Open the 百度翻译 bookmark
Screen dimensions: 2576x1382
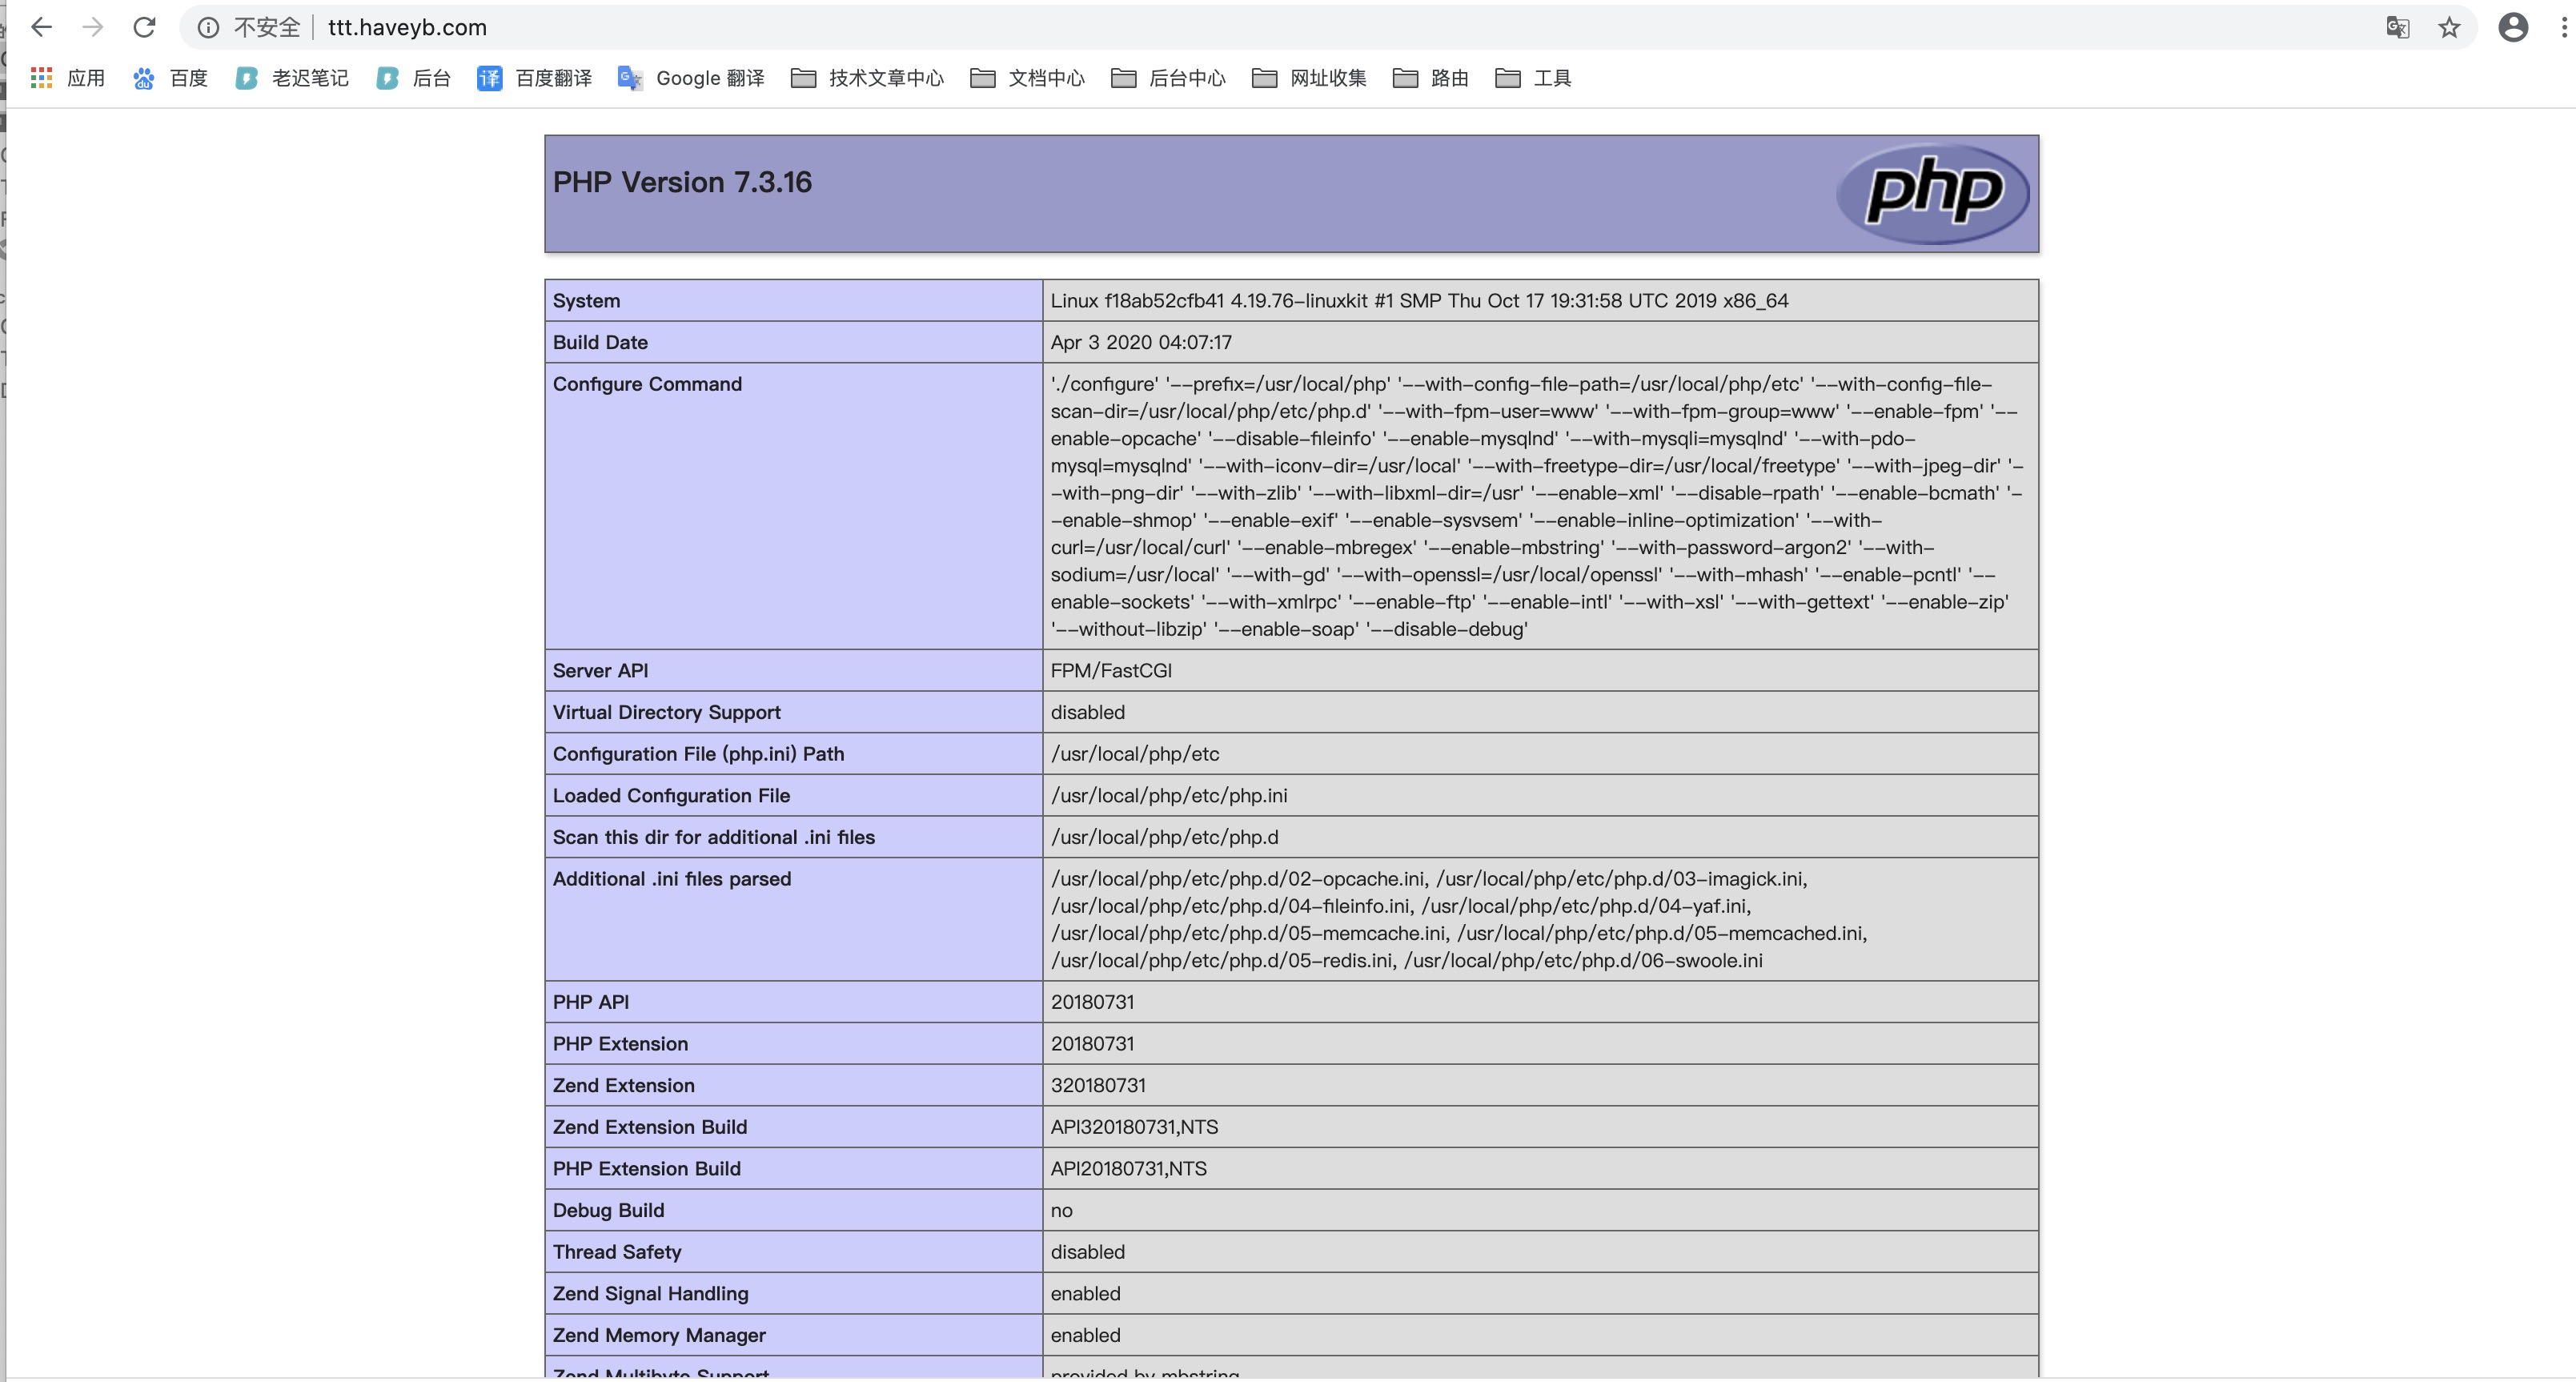[534, 78]
